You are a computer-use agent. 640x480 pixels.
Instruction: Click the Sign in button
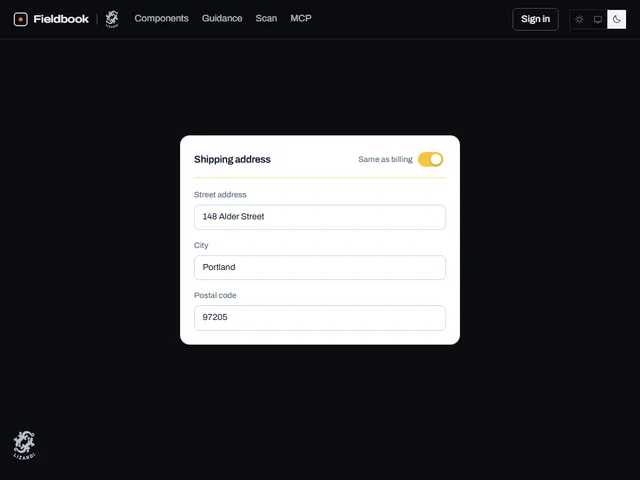[535, 19]
